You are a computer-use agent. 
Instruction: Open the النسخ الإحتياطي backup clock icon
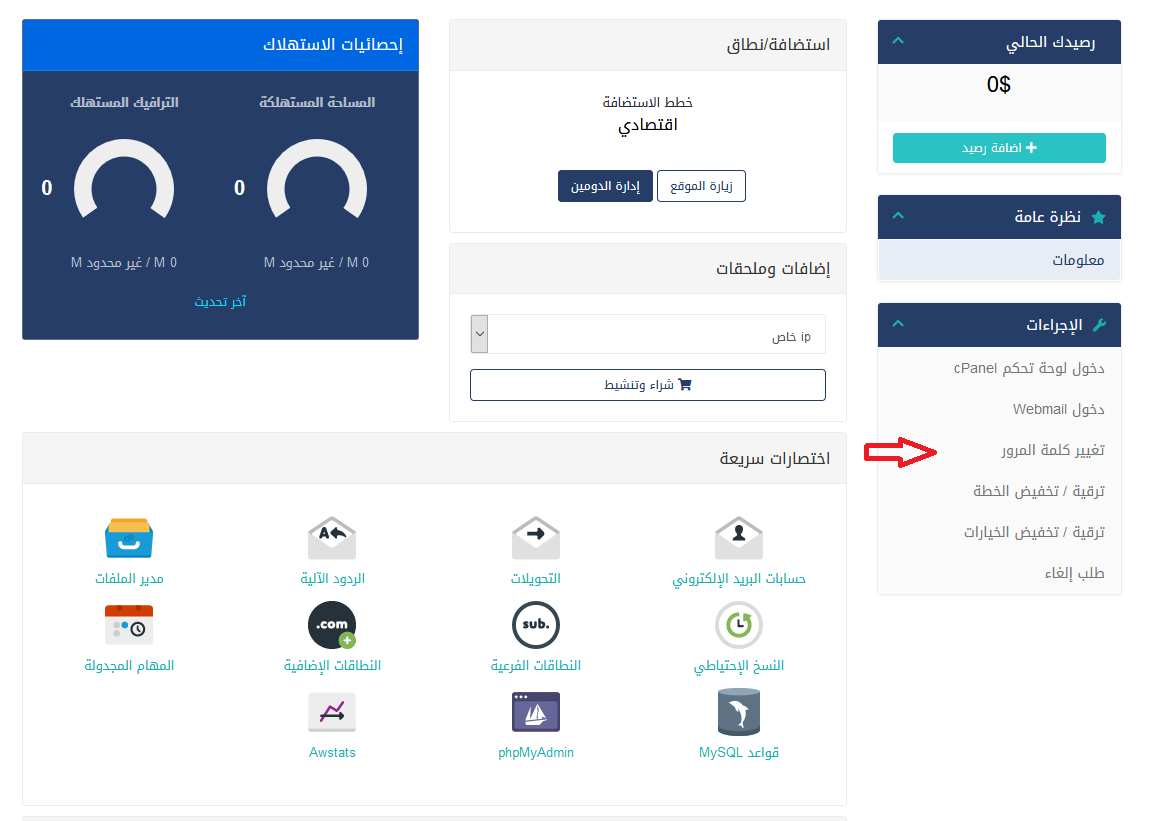point(738,625)
